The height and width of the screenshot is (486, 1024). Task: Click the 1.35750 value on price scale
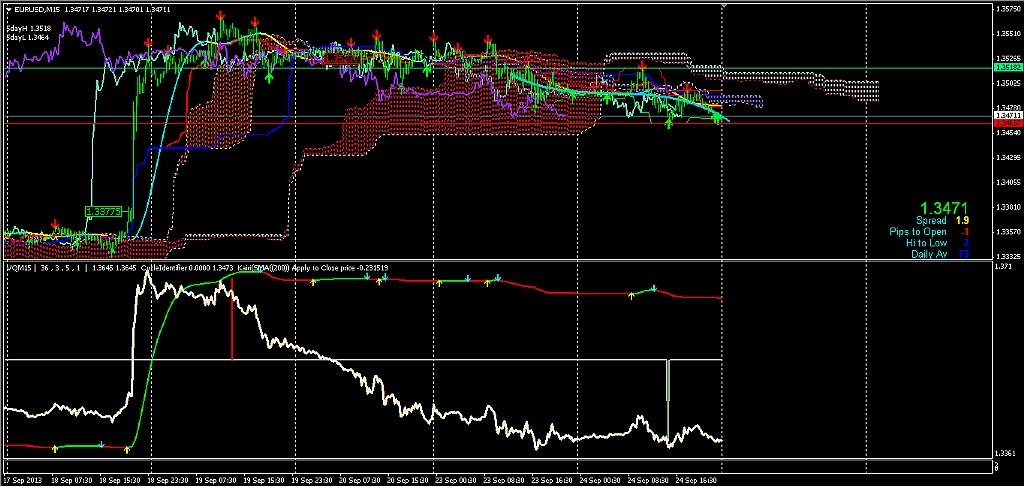tap(1006, 9)
